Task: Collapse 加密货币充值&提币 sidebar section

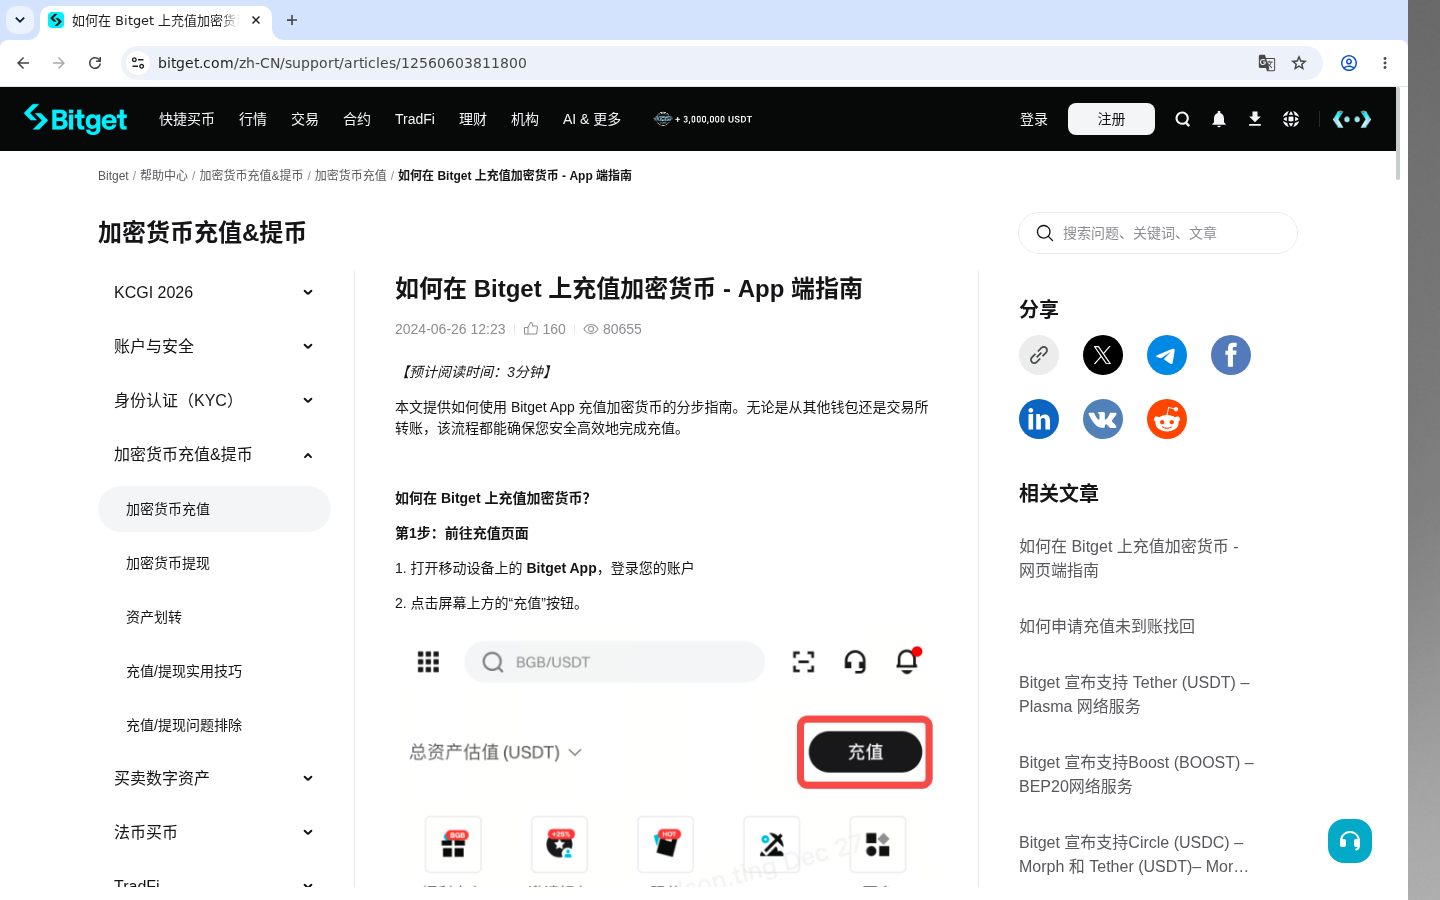Action: 214,454
